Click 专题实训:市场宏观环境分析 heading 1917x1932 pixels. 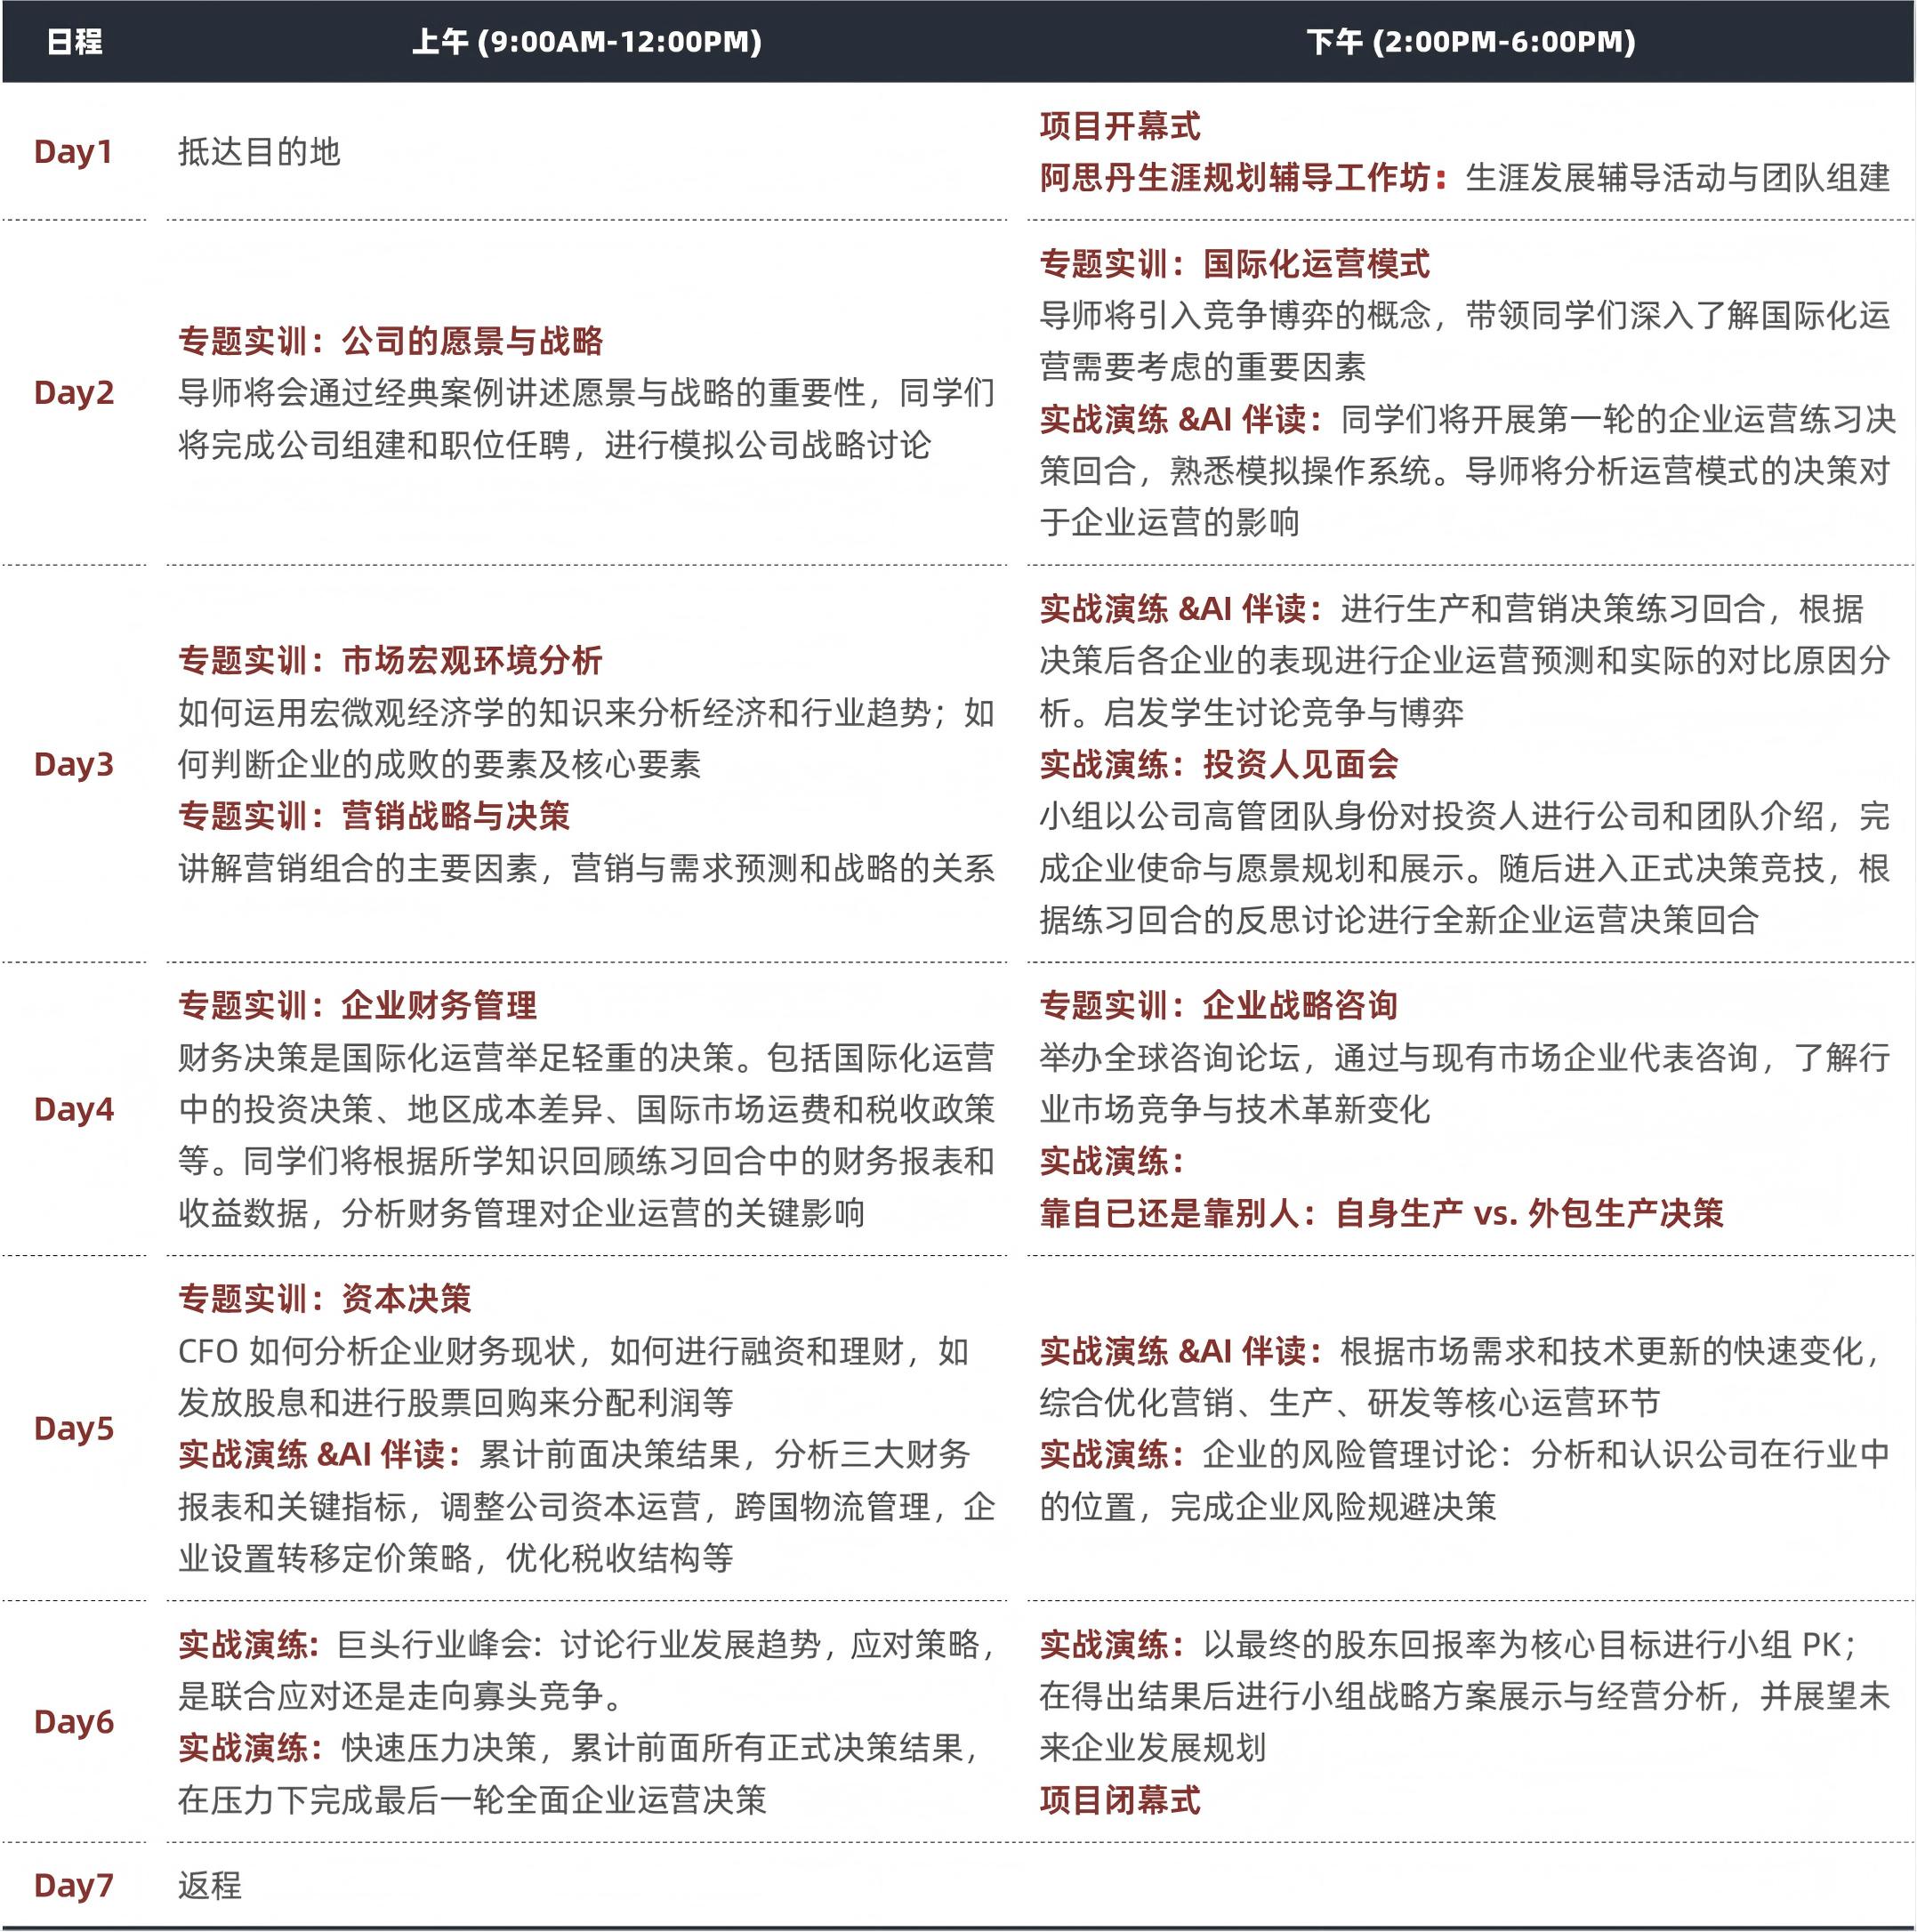[x=390, y=660]
